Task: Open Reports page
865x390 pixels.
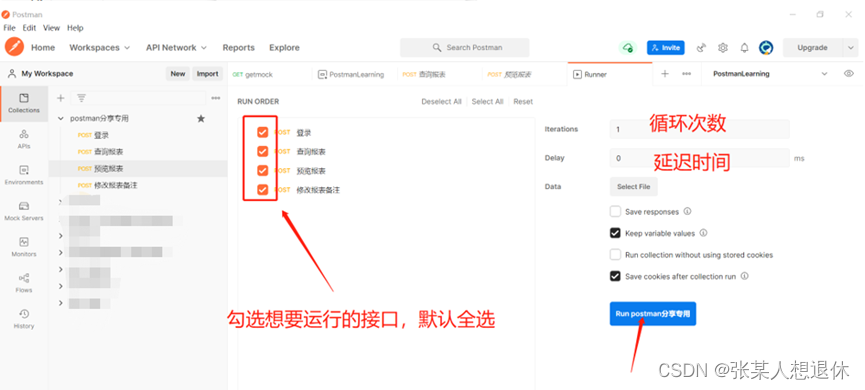Action: pos(238,48)
